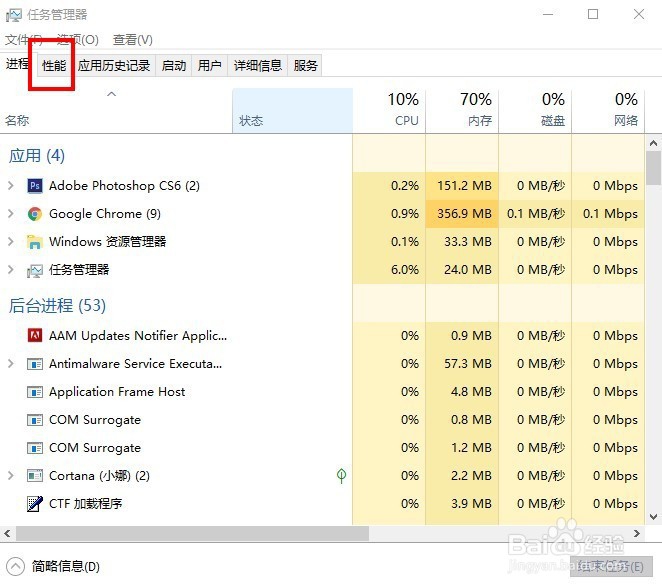Click the 后台进程 (53) group heading

click(x=57, y=306)
